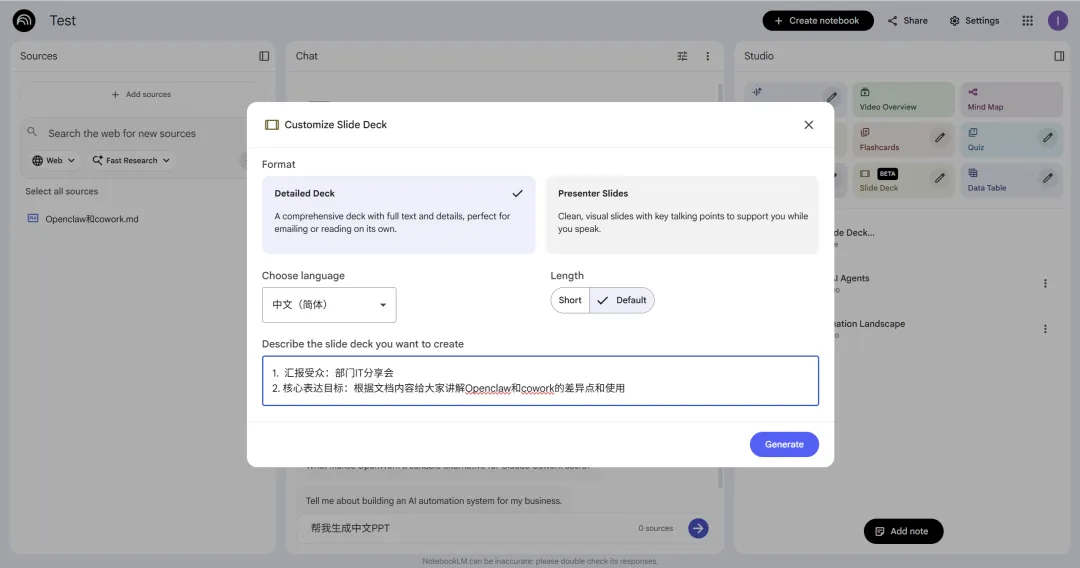This screenshot has width=1080, height=568.
Task: Open the Quiz tile
Action: [1012, 140]
